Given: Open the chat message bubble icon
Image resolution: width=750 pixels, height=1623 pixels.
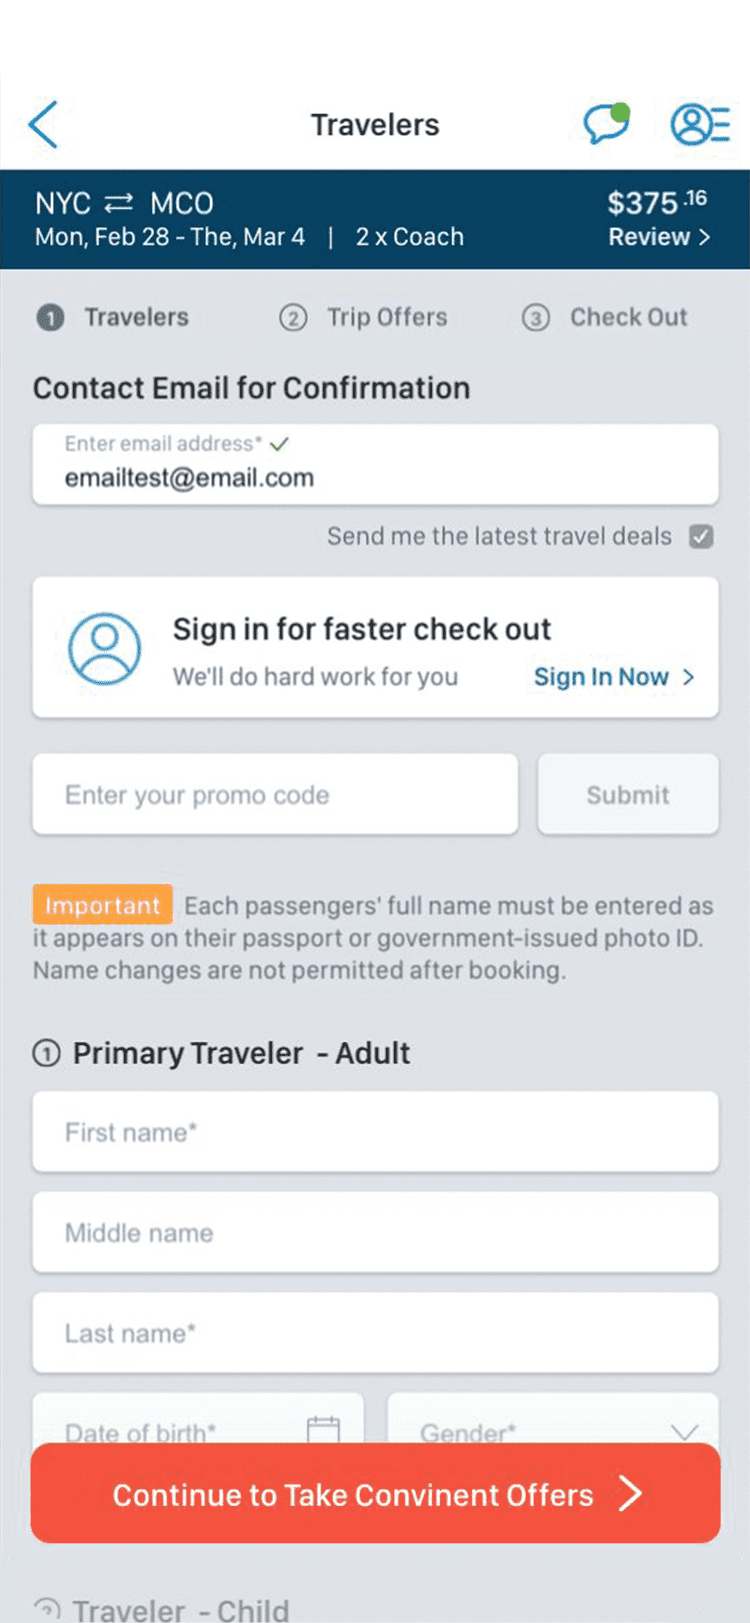Looking at the screenshot, I should click(607, 124).
